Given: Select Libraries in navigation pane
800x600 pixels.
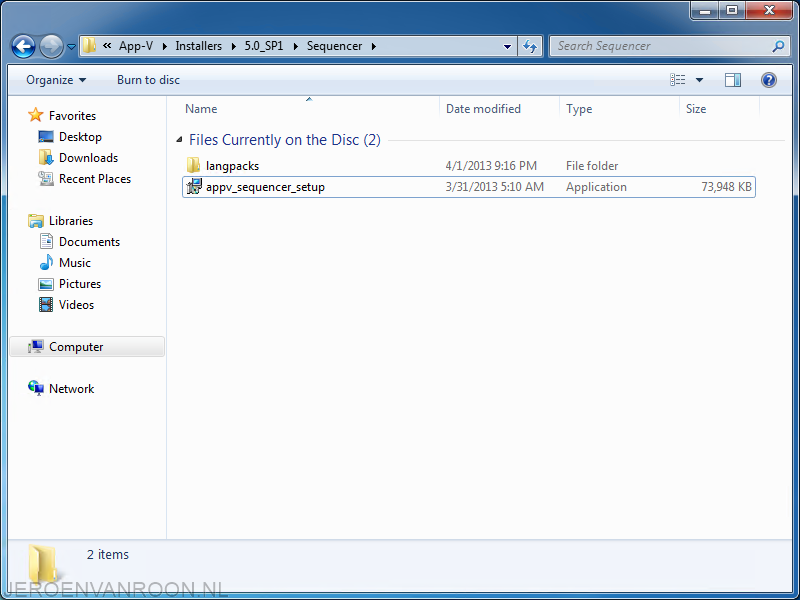Looking at the screenshot, I should (x=71, y=221).
